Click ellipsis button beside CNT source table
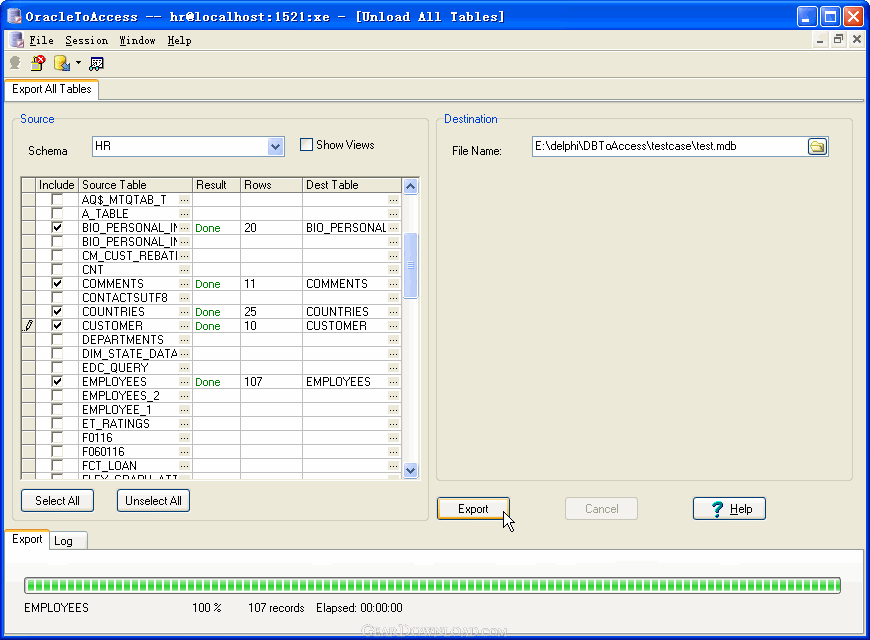The width and height of the screenshot is (870, 640). click(x=184, y=270)
